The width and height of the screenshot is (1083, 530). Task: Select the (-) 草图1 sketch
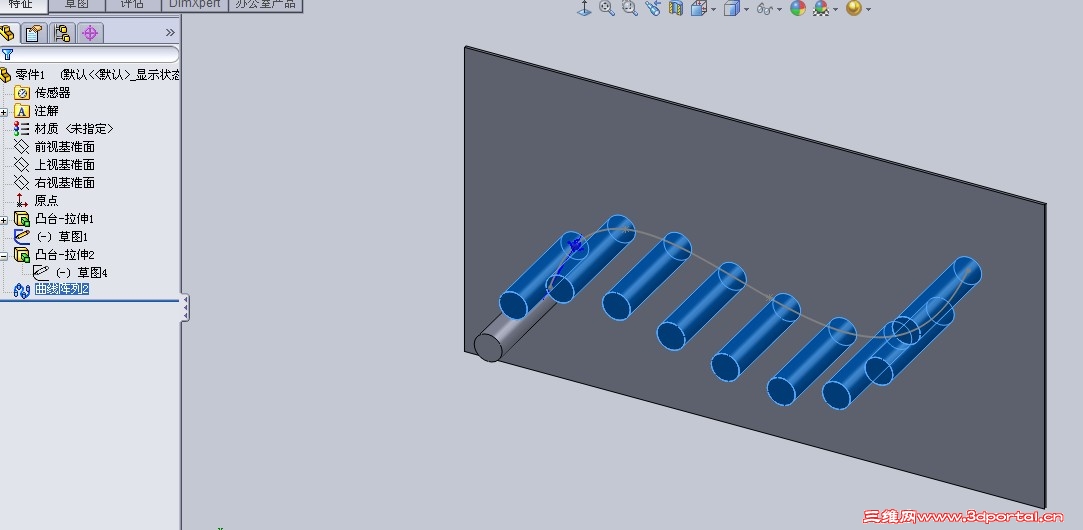tap(62, 236)
